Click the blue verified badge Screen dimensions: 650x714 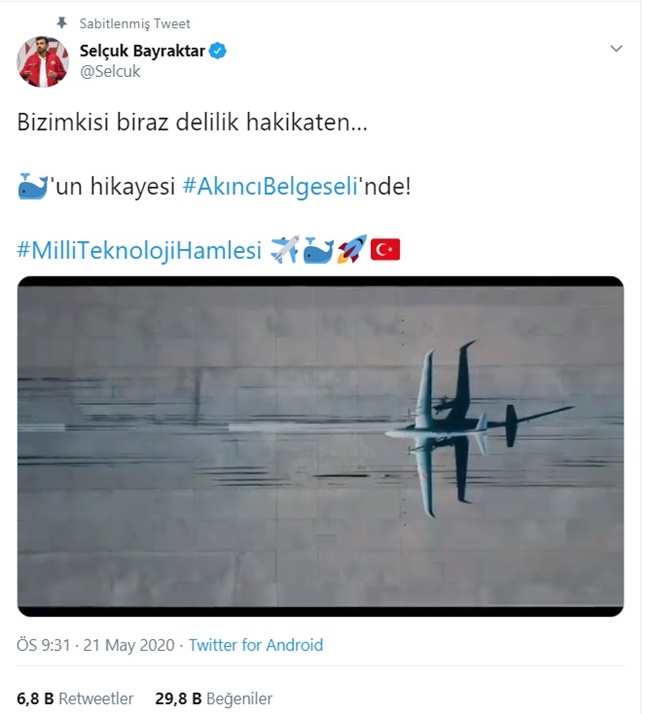click(x=218, y=51)
